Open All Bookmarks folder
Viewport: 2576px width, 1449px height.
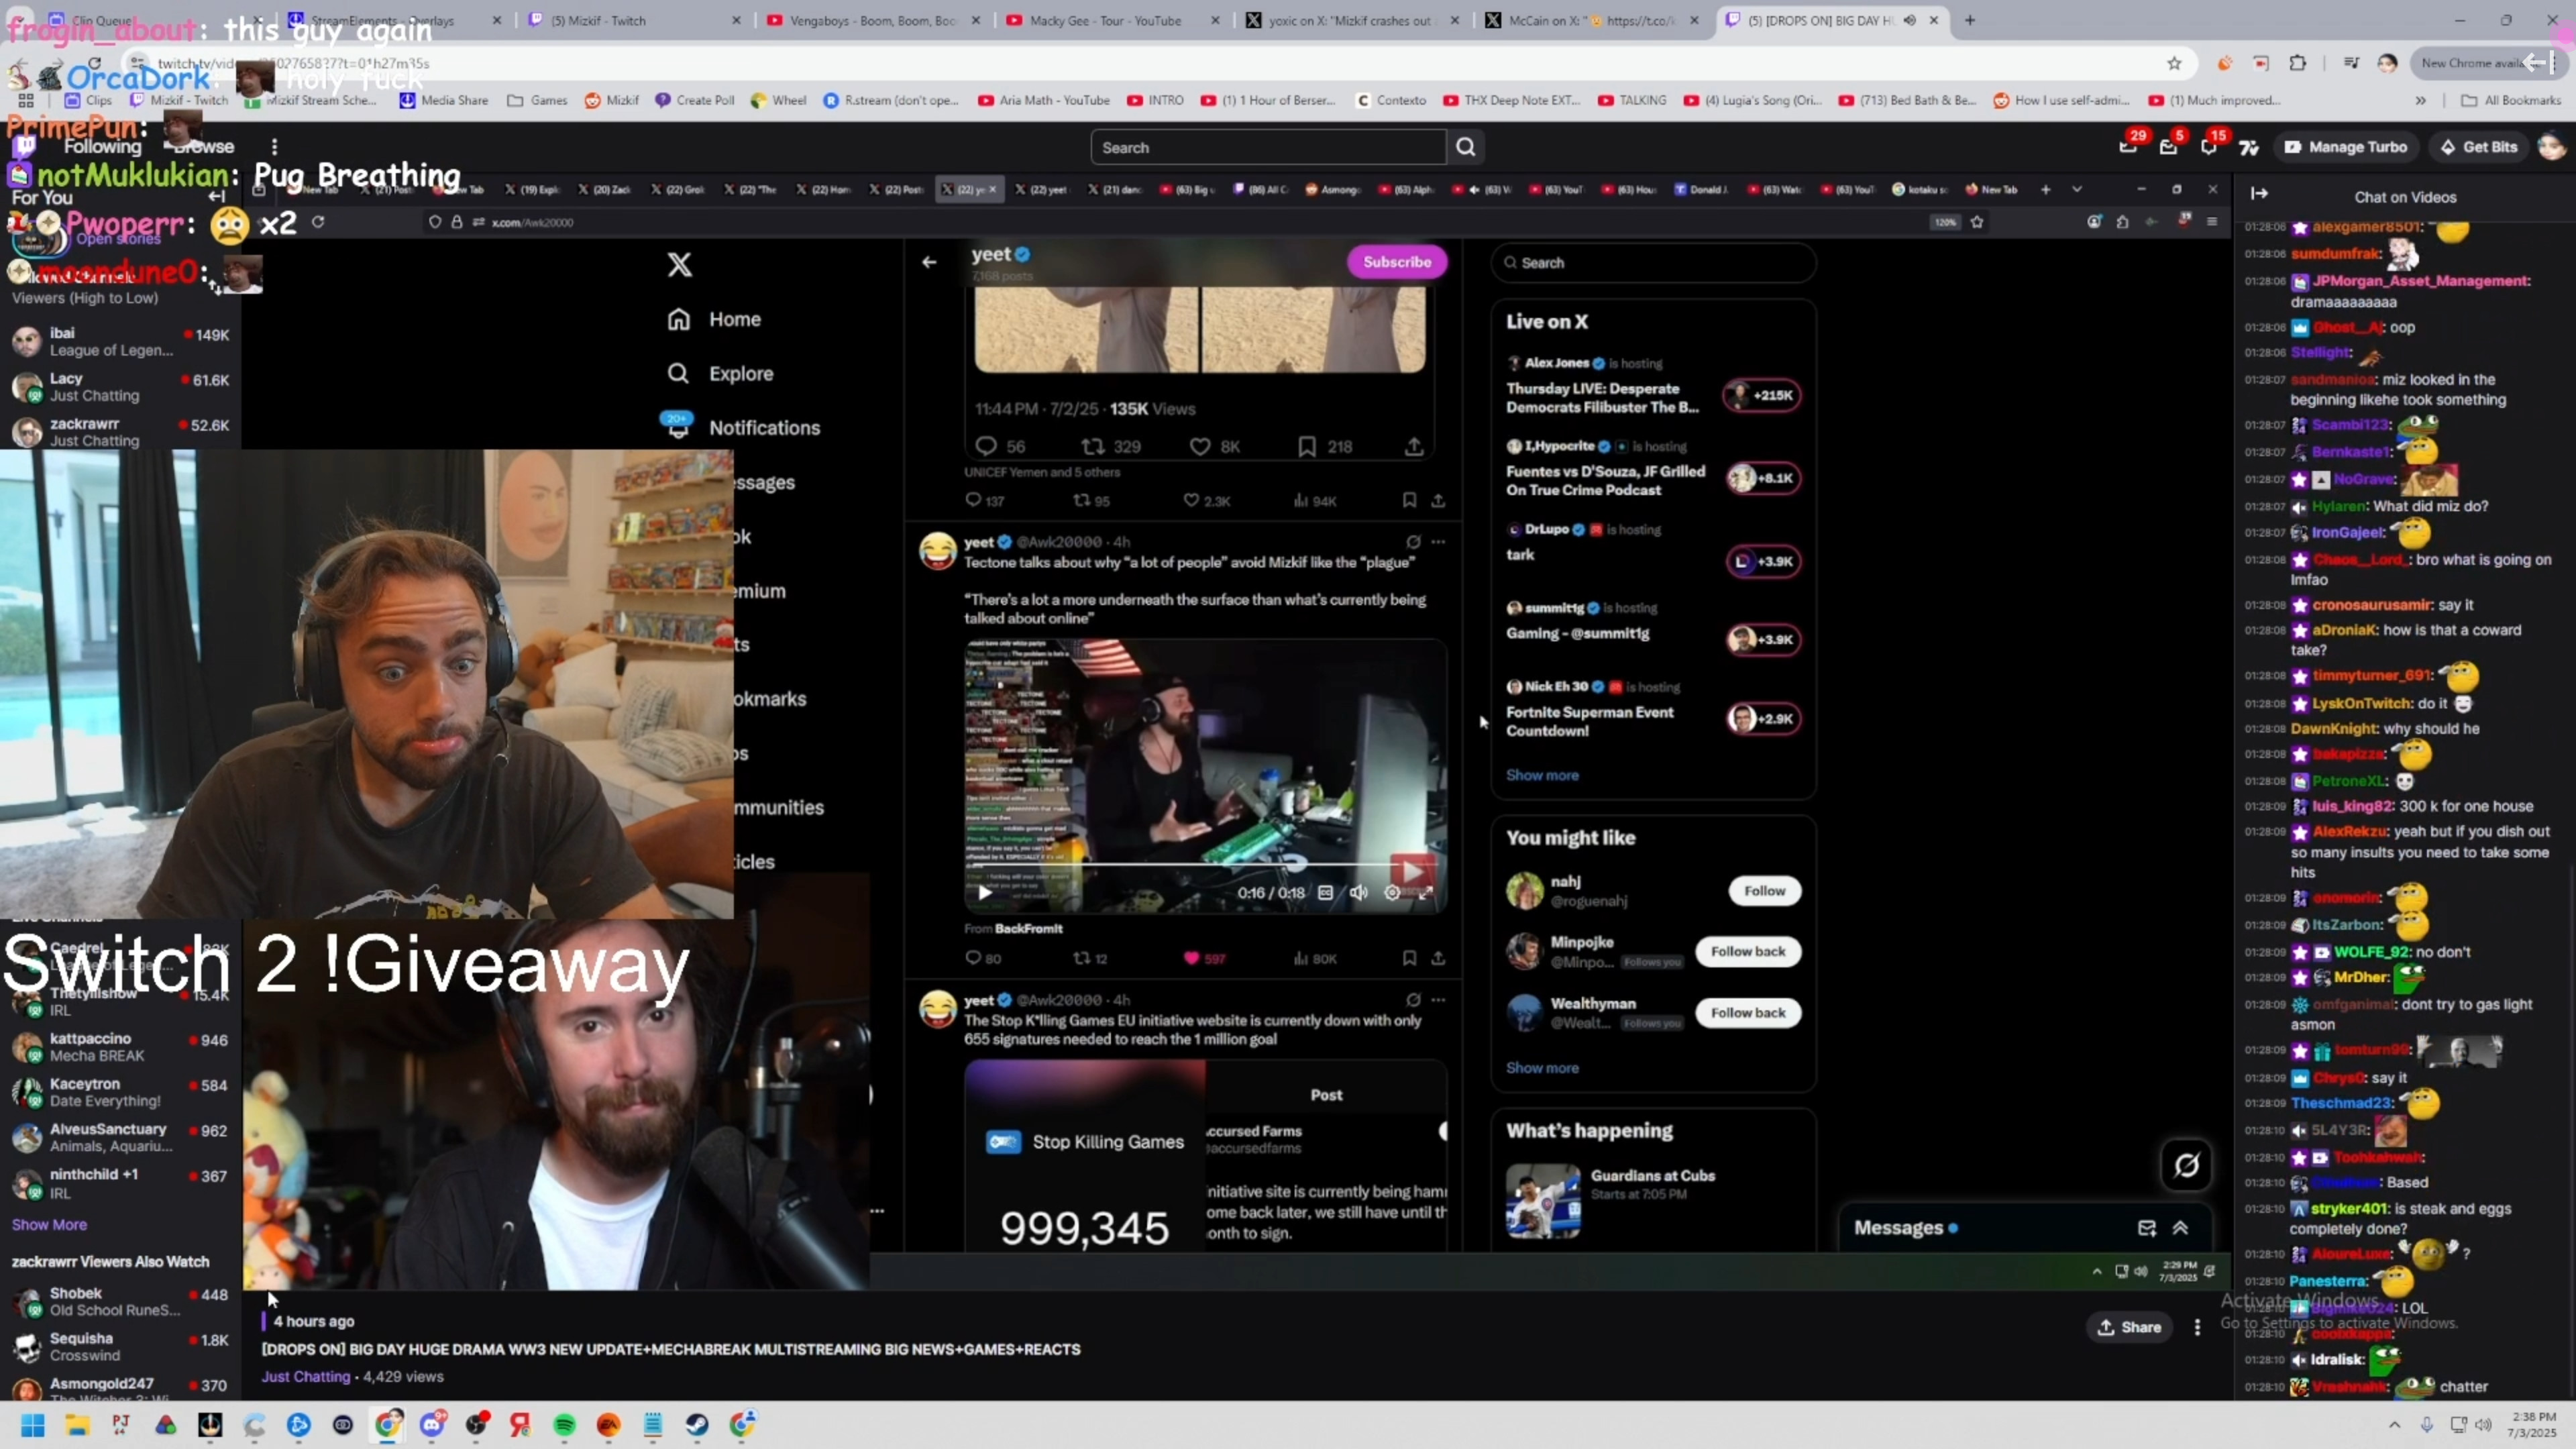tap(2511, 100)
